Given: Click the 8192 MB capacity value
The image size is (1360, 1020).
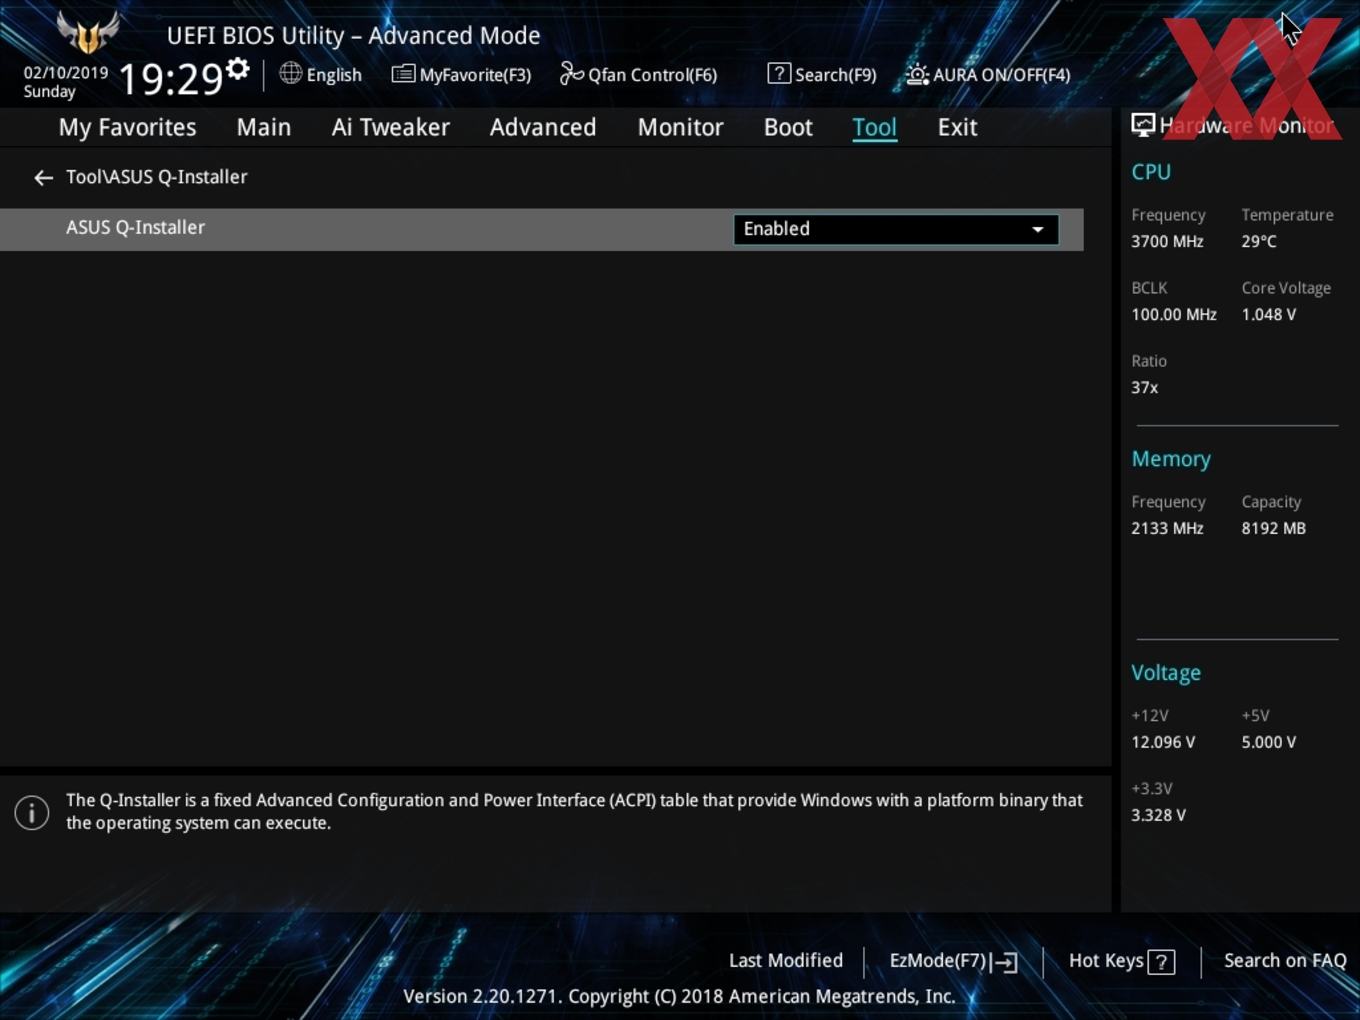Looking at the screenshot, I should pyautogui.click(x=1274, y=528).
